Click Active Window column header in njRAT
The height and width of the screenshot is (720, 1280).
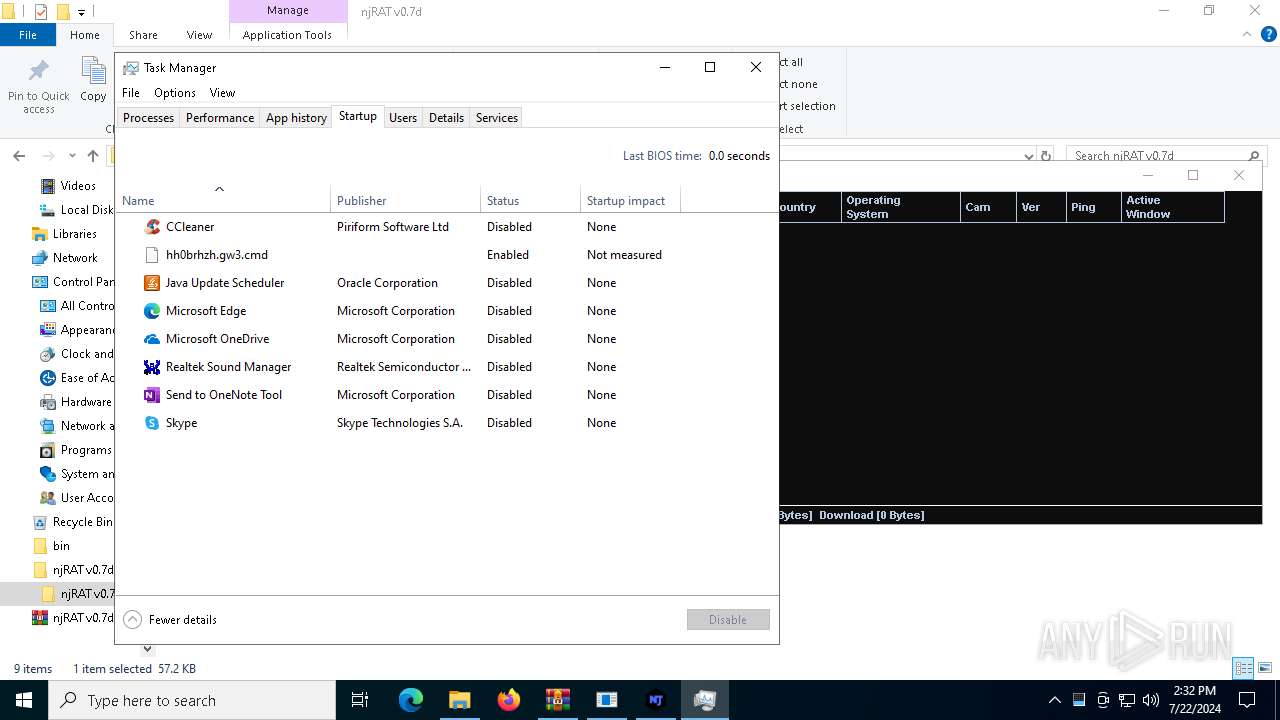(x=1172, y=207)
